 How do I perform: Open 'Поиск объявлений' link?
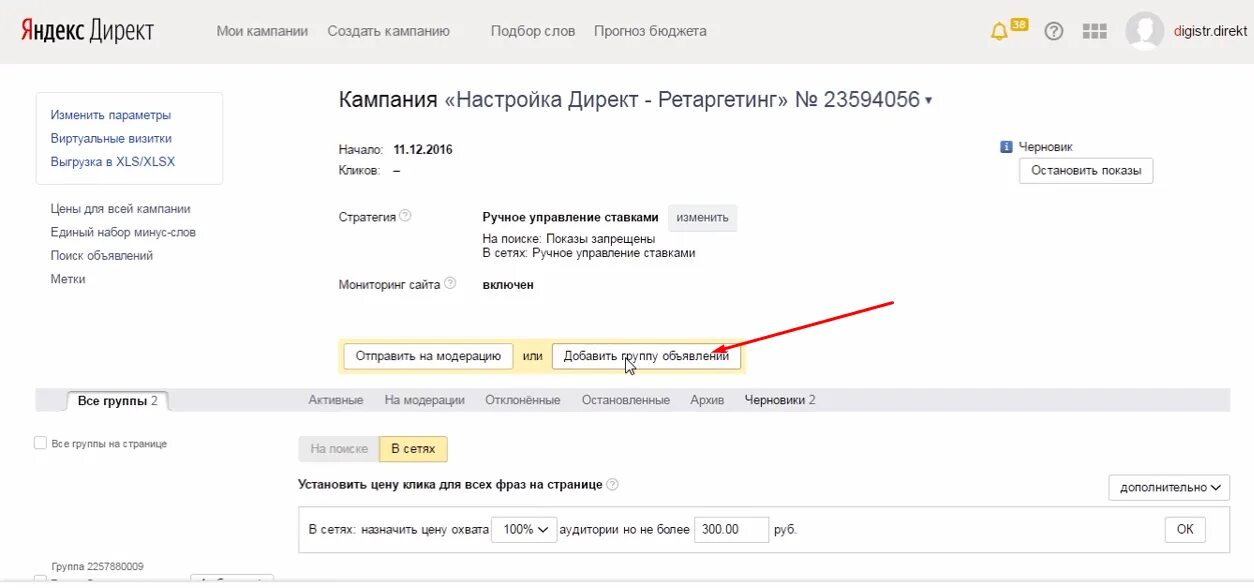(102, 255)
